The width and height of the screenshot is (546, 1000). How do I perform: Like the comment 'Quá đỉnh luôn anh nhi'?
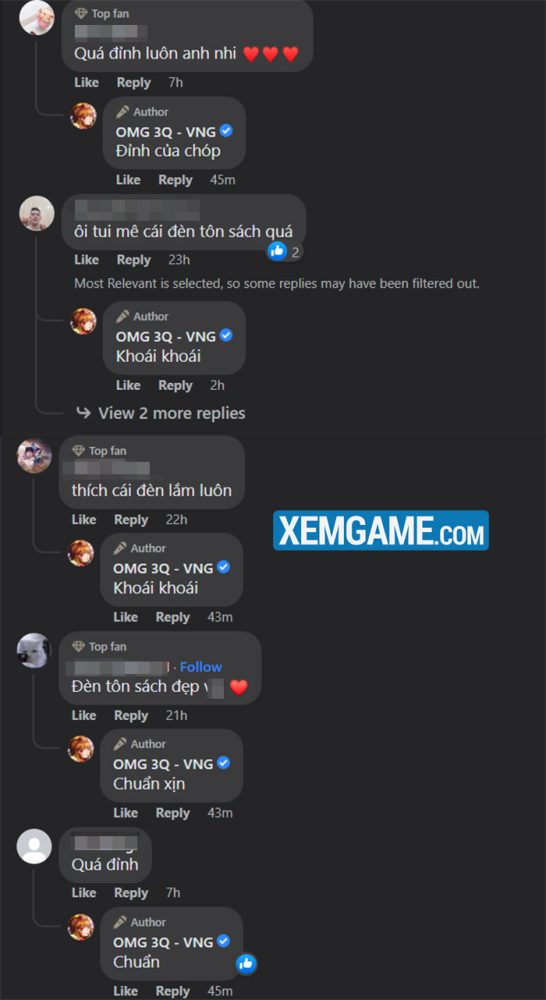tap(86, 82)
